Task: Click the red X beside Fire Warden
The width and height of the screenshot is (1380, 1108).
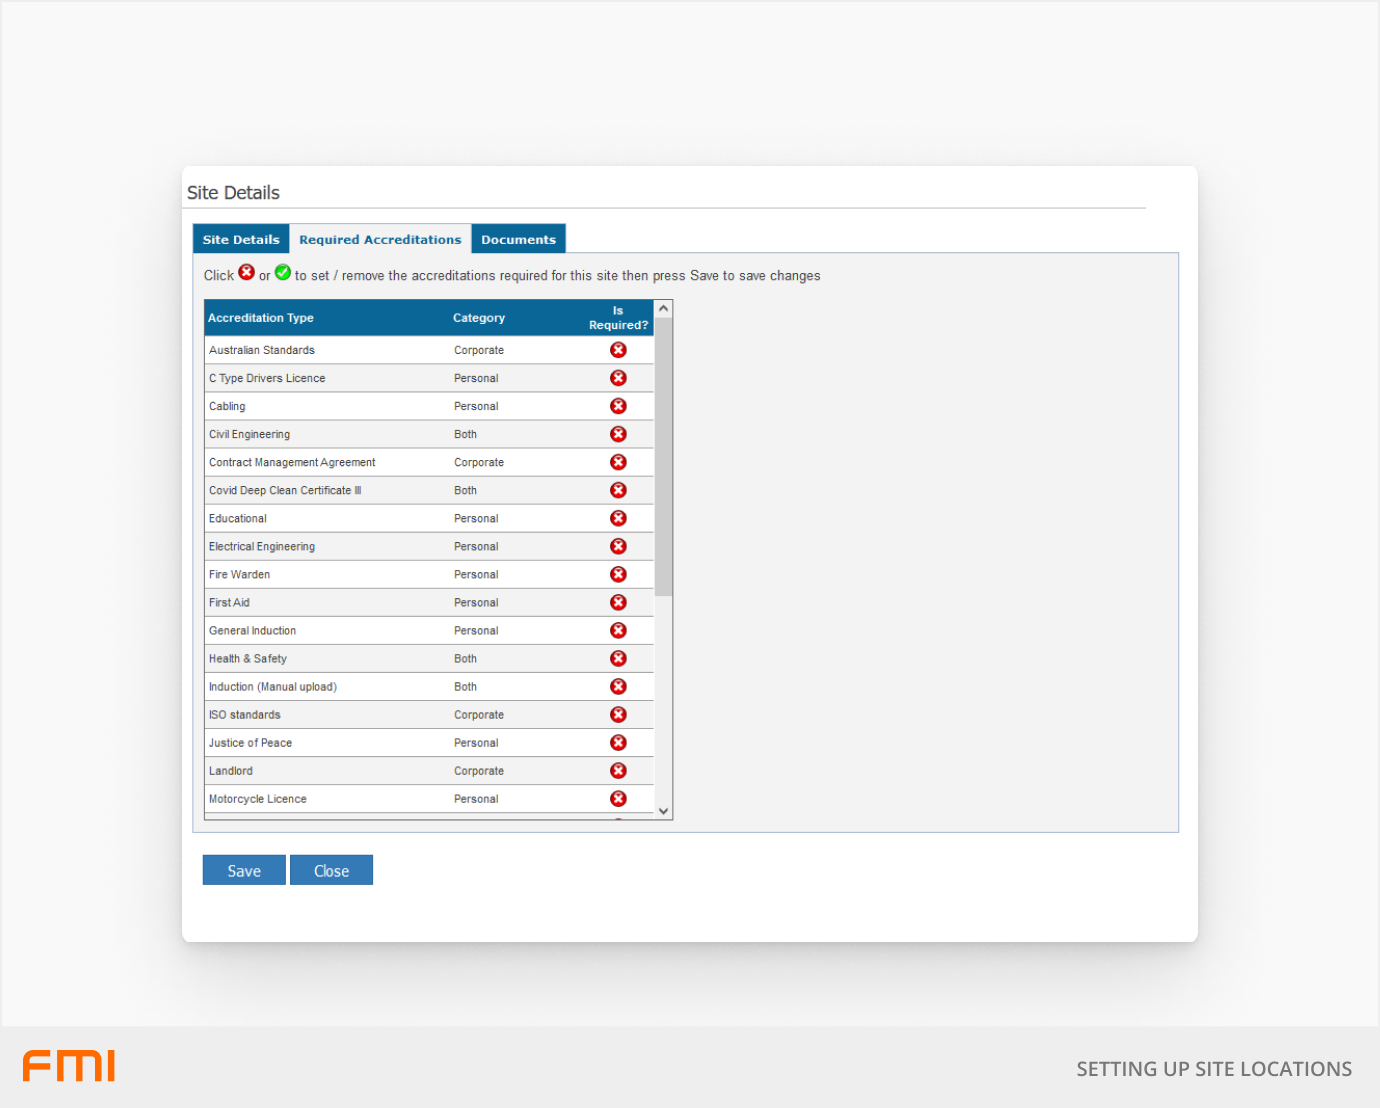Action: click(x=618, y=574)
